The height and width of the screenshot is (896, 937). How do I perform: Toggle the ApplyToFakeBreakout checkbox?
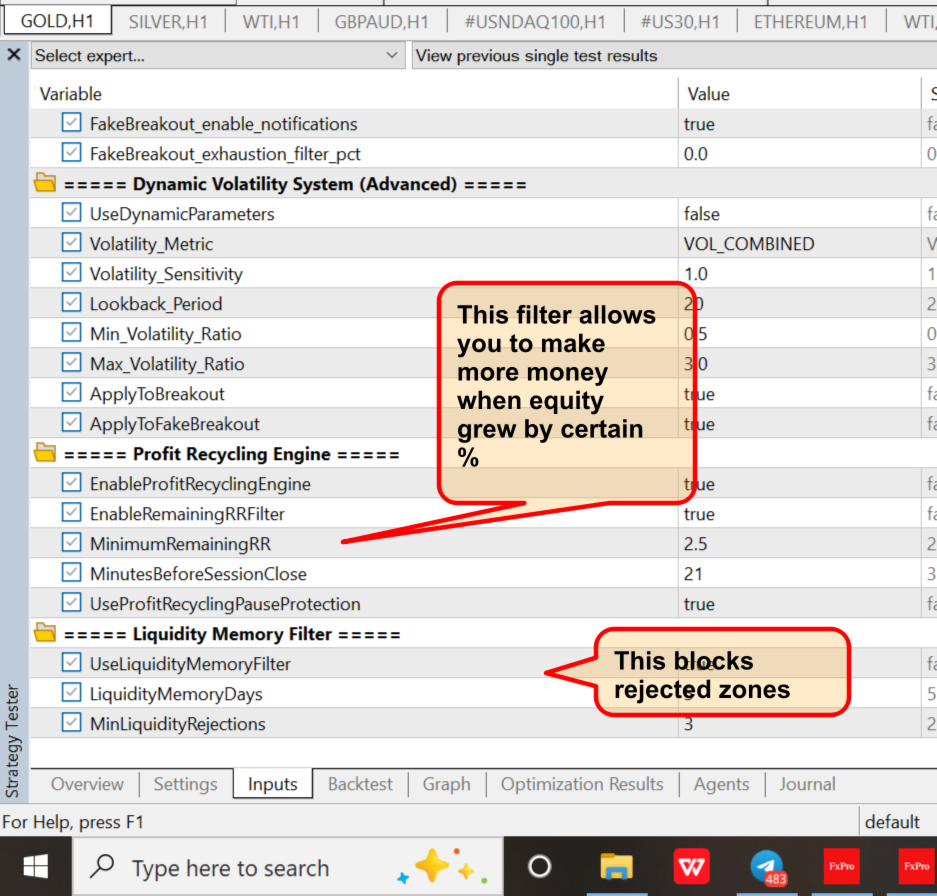(x=71, y=423)
